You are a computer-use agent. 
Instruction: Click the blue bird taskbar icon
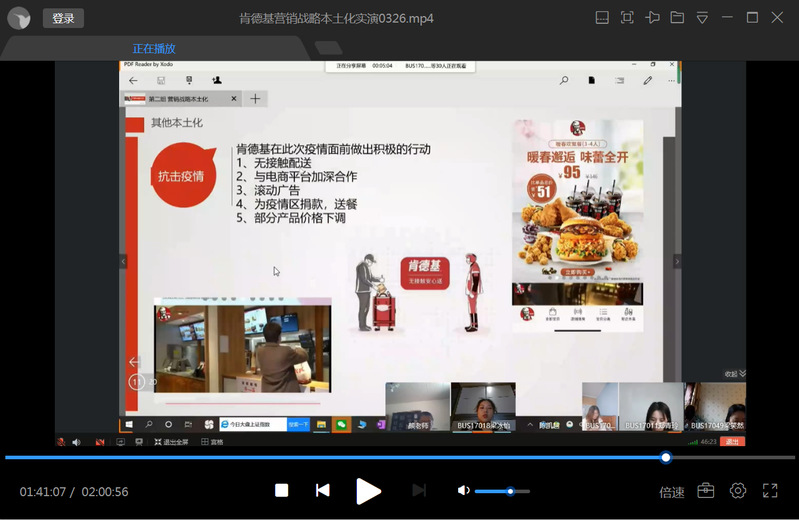pyautogui.click(x=362, y=424)
